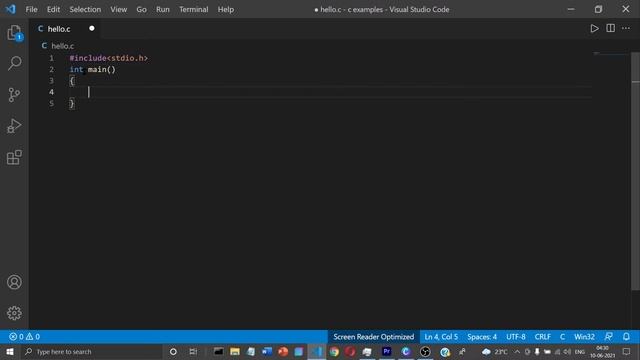Screen dimensions: 640x360
Task: Open Chrome from the taskbar
Action: pos(334,351)
